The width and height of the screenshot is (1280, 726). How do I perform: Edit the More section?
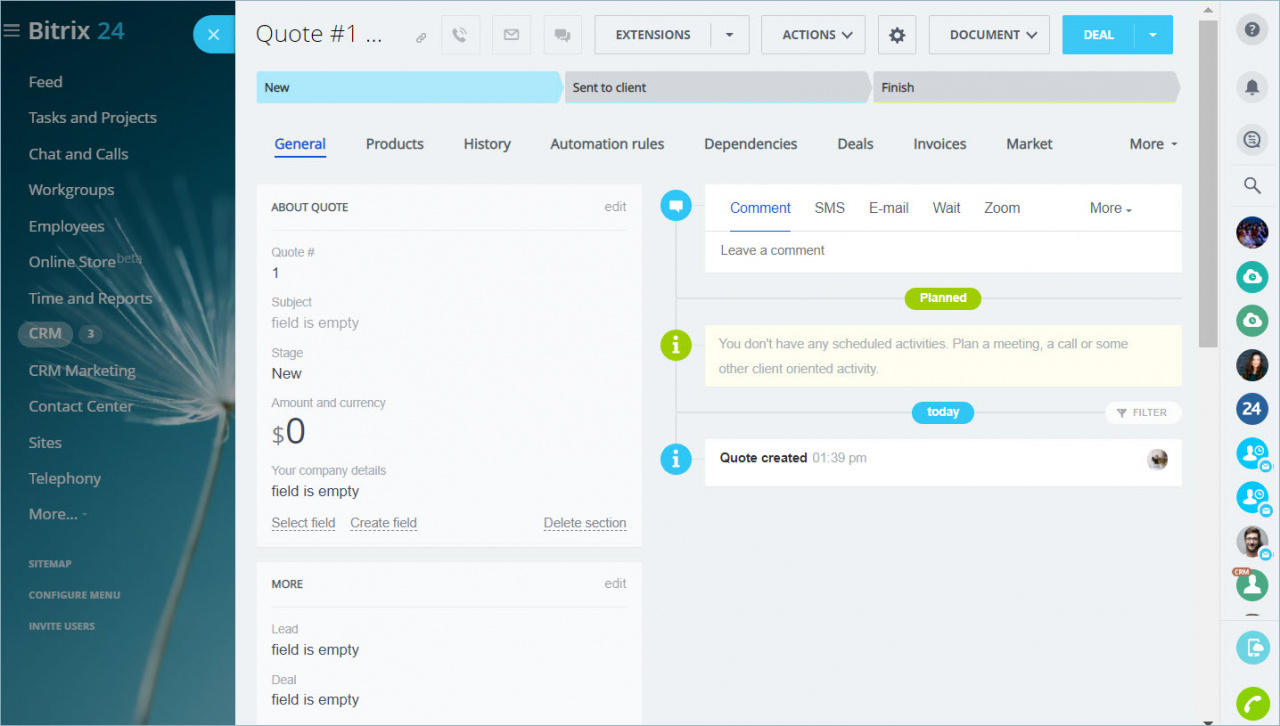coord(615,583)
